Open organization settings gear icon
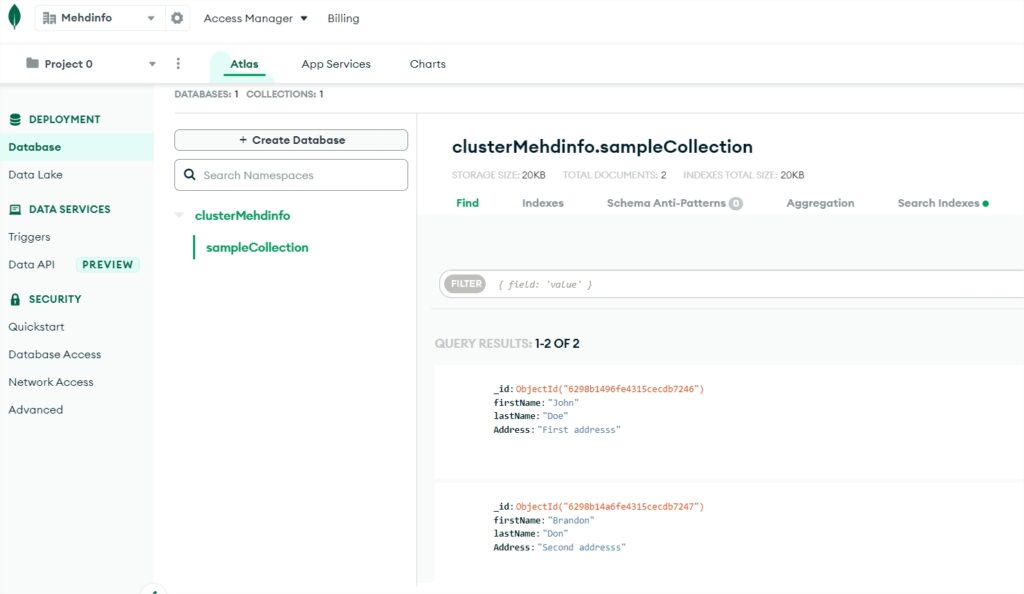The image size is (1024, 594). (x=177, y=18)
